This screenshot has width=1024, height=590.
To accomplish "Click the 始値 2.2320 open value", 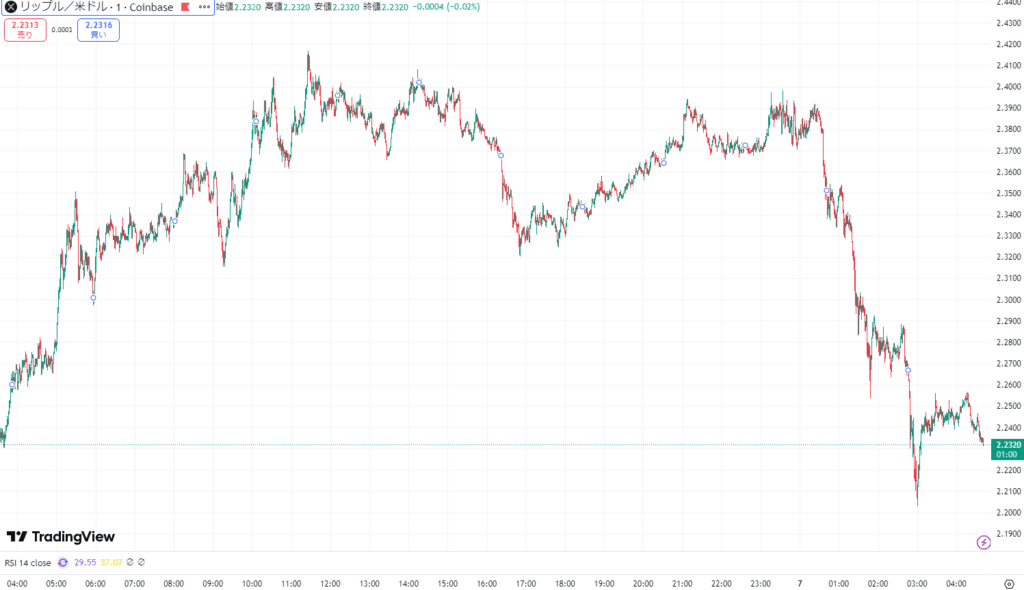I will tap(238, 7).
